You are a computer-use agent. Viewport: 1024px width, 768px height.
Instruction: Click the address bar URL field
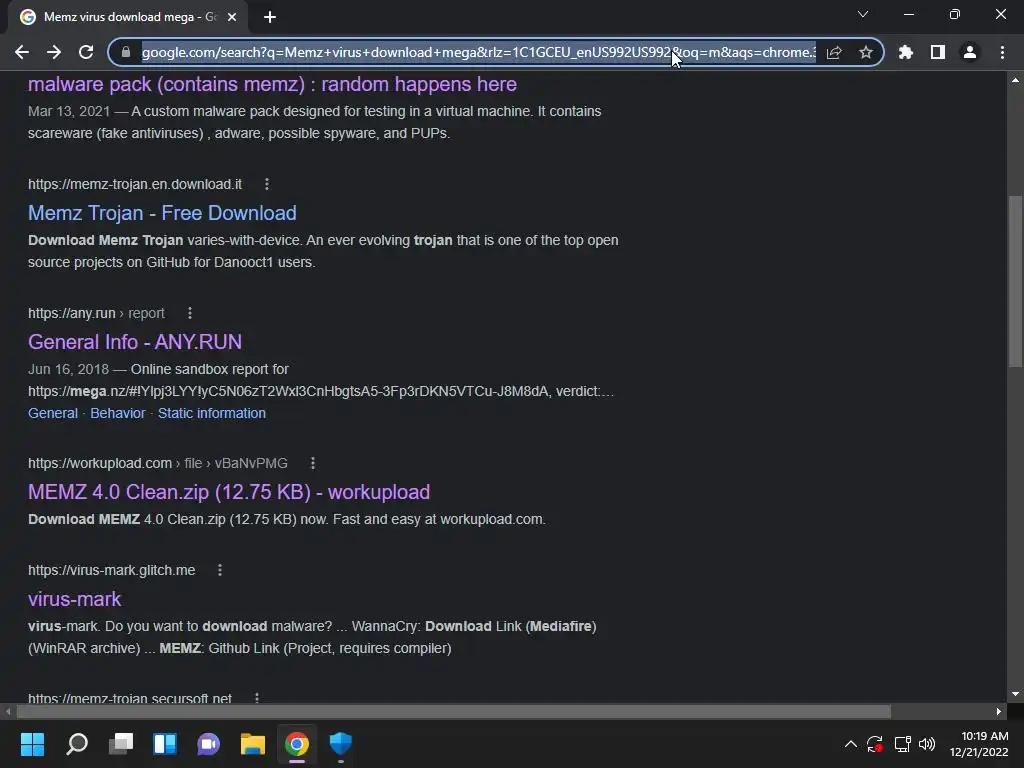479,52
